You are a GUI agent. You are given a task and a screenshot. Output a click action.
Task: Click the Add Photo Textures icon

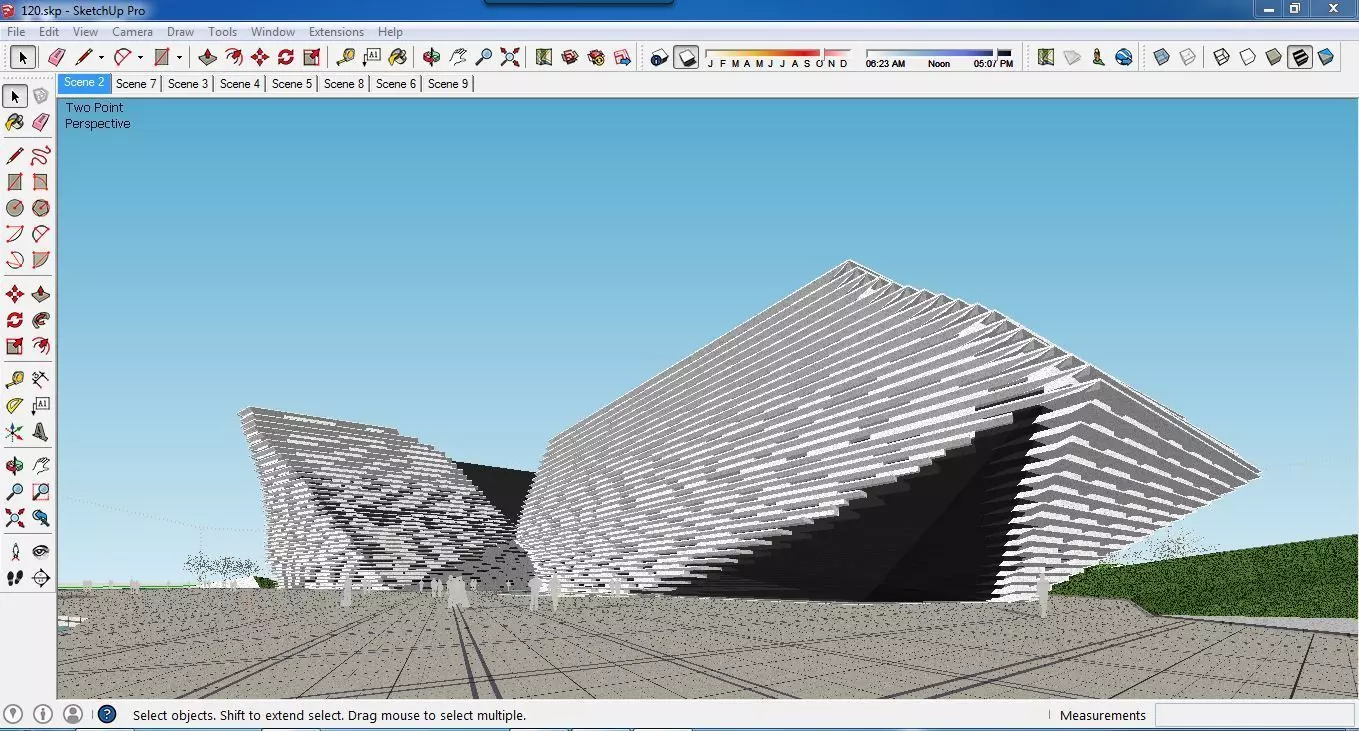(1098, 57)
